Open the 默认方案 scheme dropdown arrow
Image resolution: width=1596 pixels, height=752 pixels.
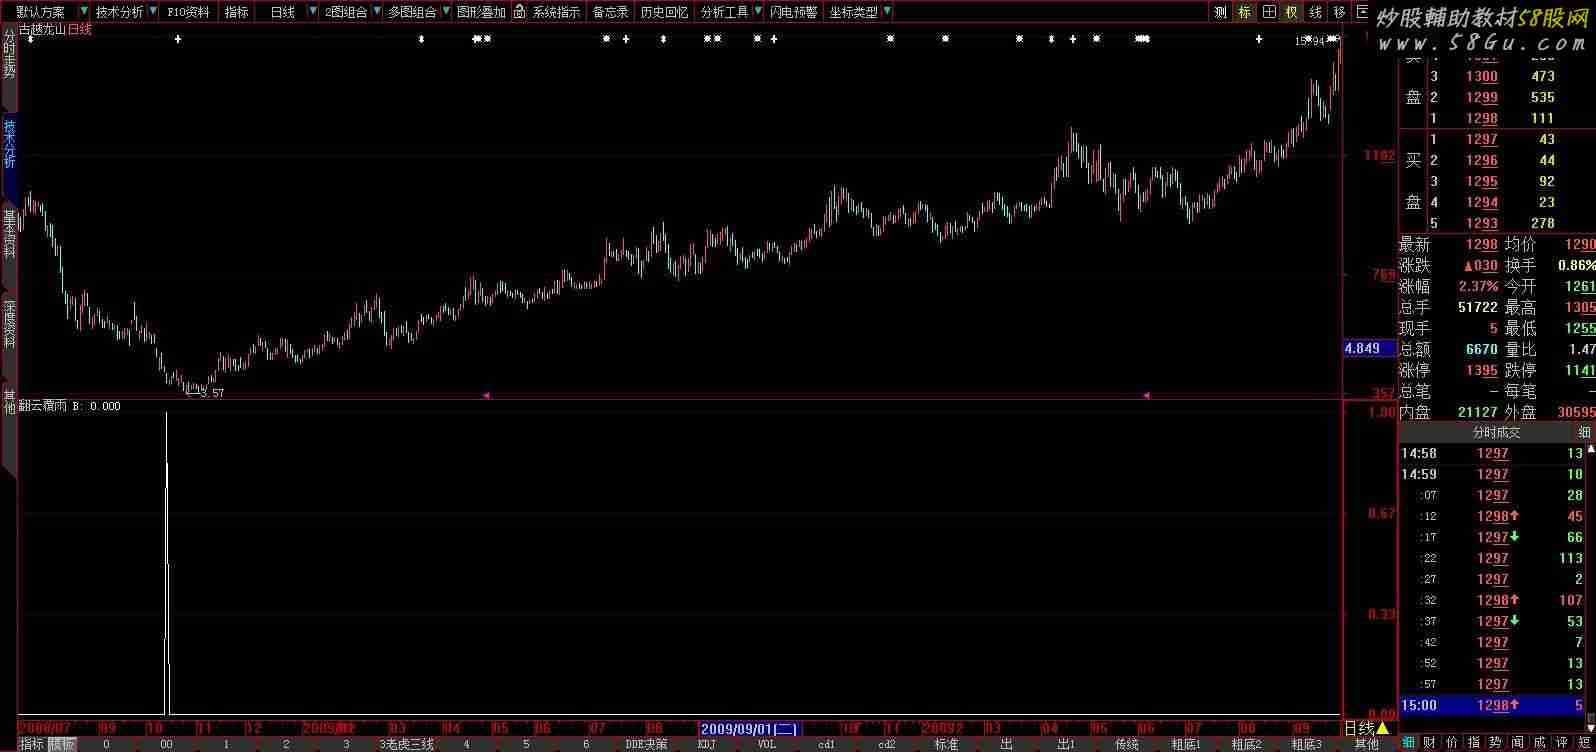[x=84, y=12]
